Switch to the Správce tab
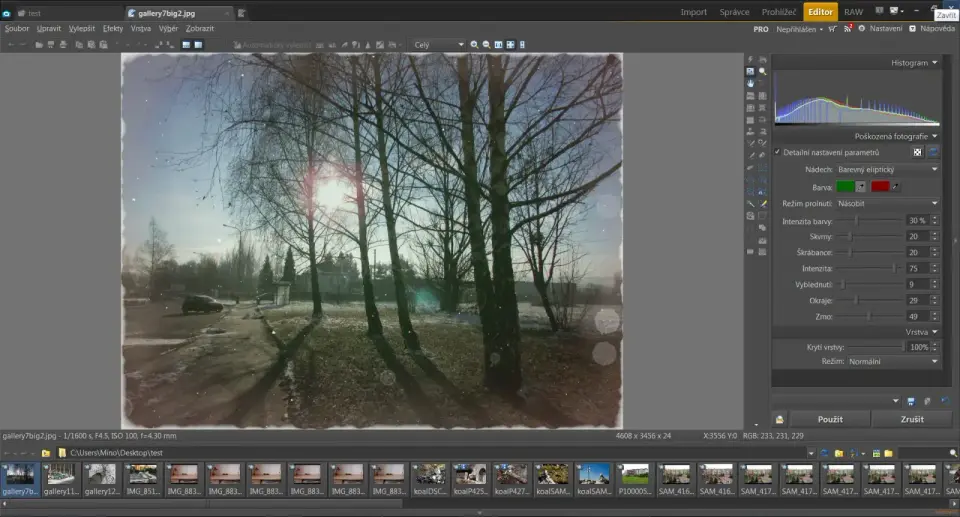Image resolution: width=960 pixels, height=517 pixels. click(x=734, y=12)
